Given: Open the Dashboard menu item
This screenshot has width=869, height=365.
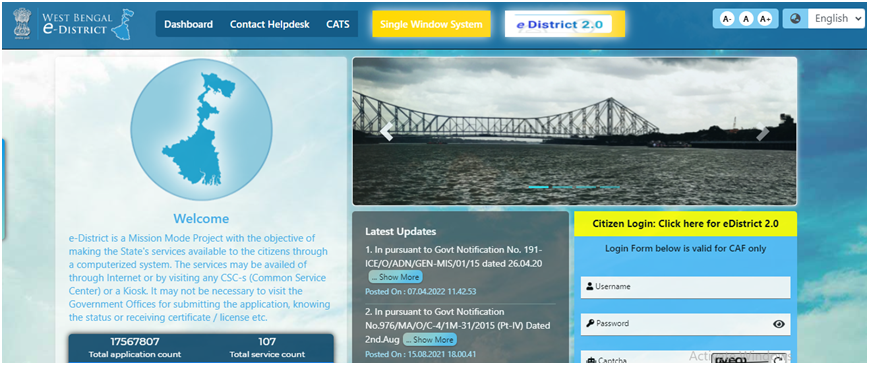Looking at the screenshot, I should (x=188, y=24).
